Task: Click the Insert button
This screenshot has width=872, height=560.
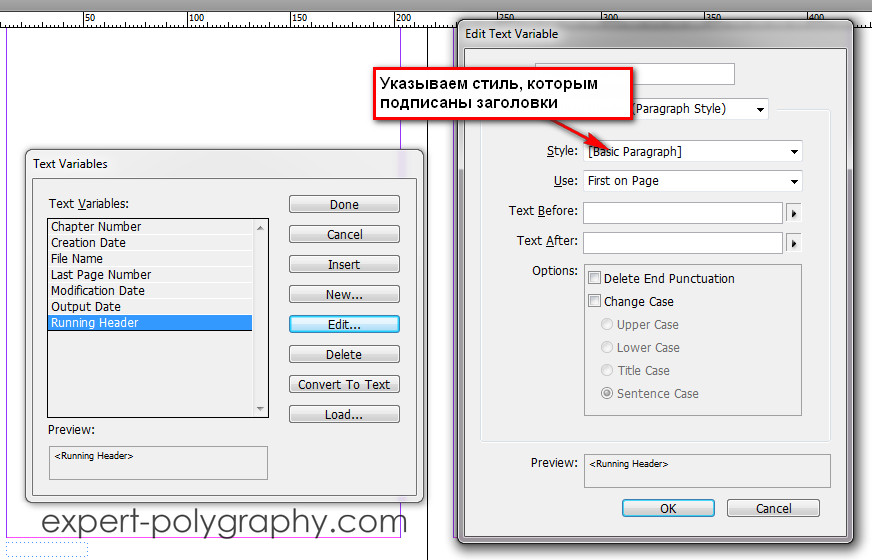Action: [344, 264]
